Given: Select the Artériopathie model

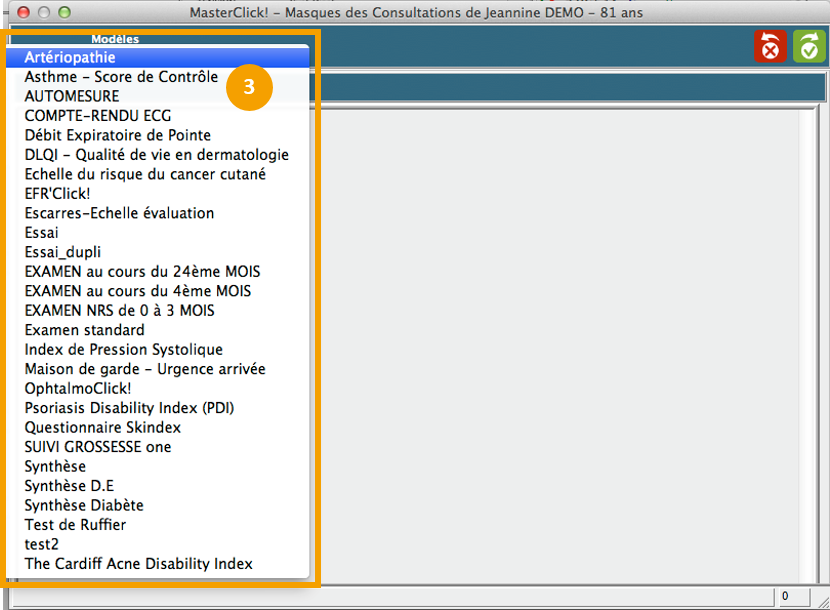Looking at the screenshot, I should point(70,58).
